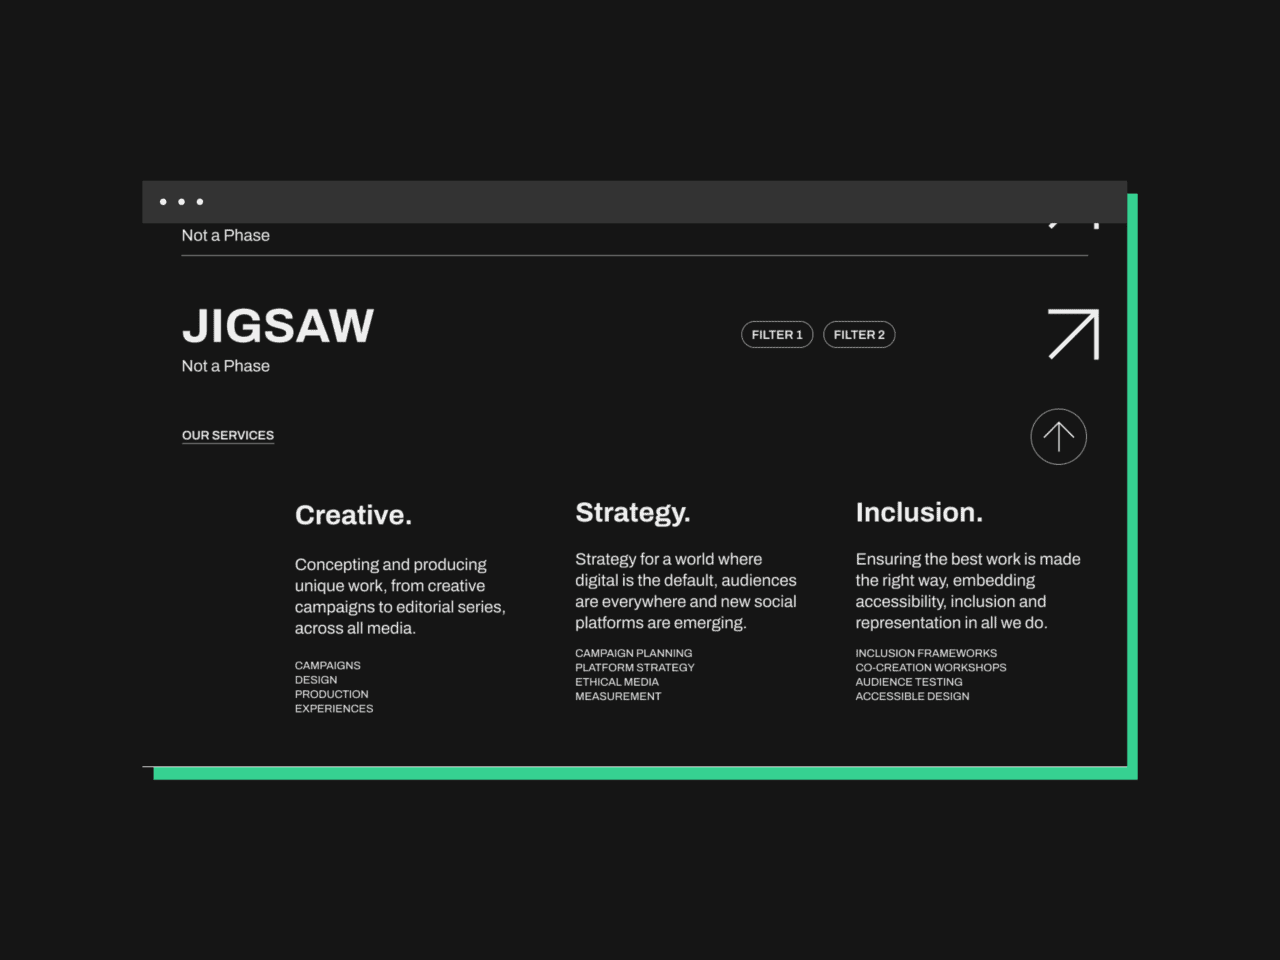This screenshot has width=1280, height=960.
Task: Click the Creative. service heading
Action: pos(353,515)
